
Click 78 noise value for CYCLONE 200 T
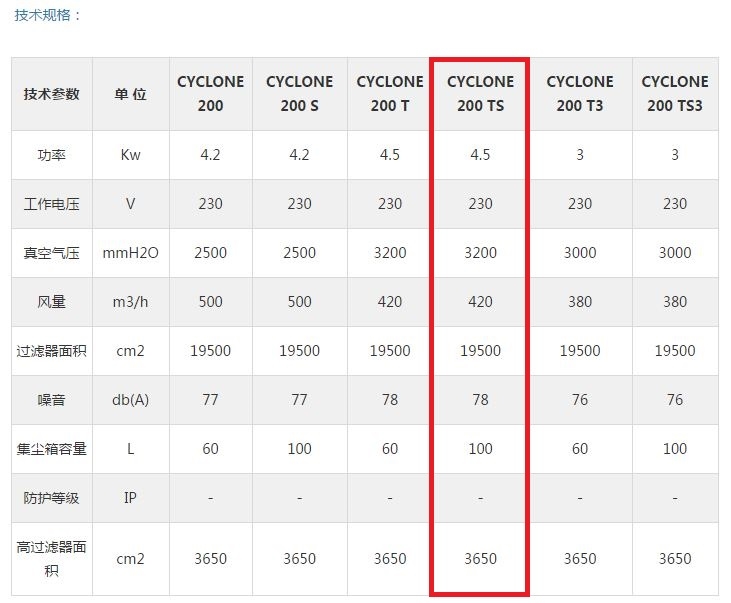click(x=390, y=400)
